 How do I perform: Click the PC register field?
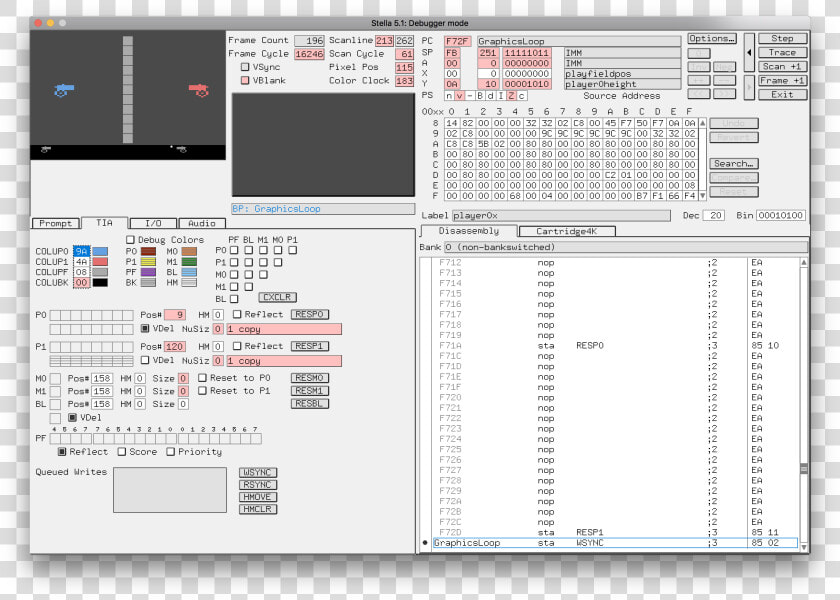[x=457, y=41]
